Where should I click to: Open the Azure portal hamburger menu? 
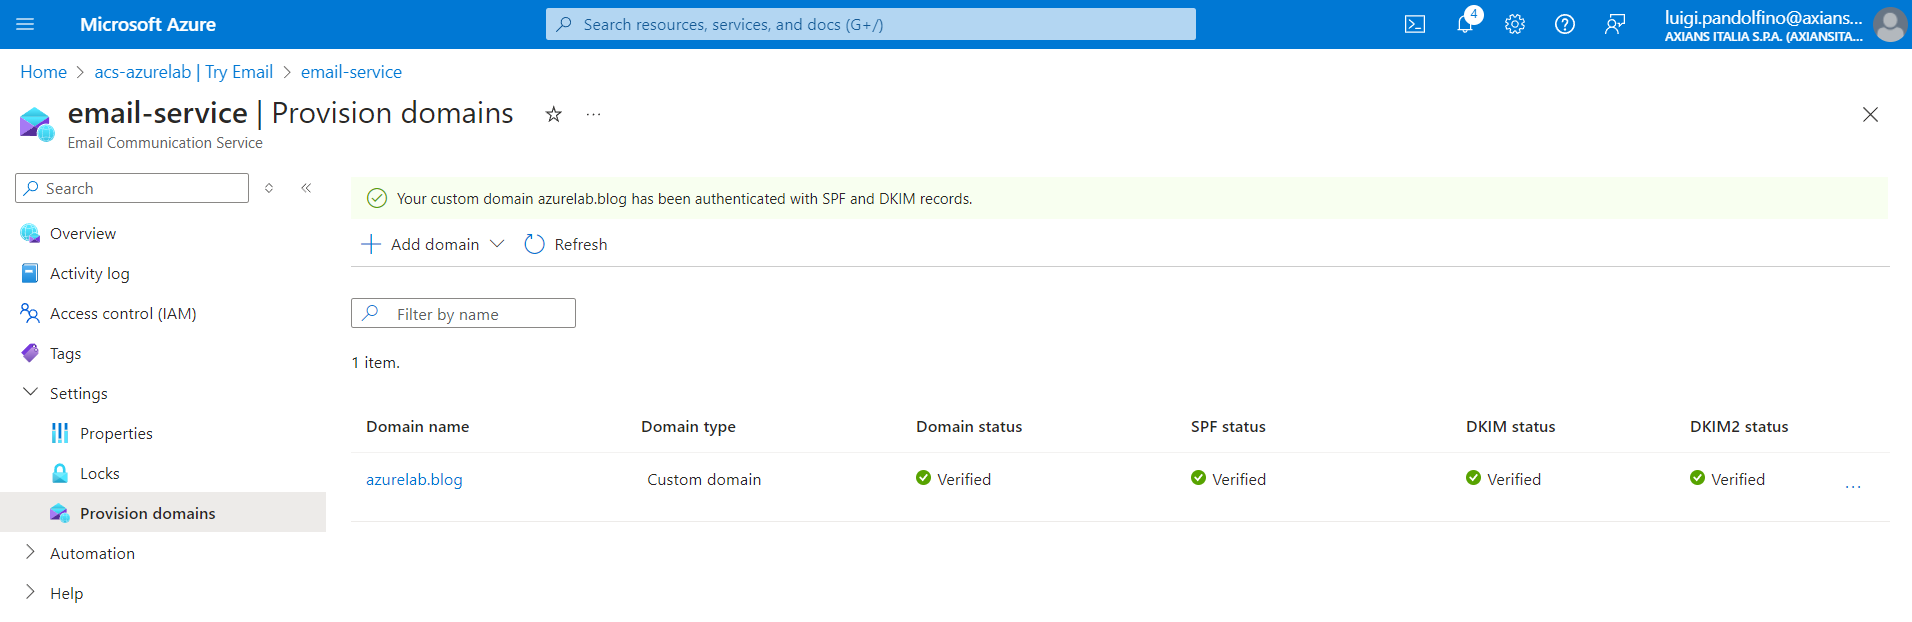point(25,24)
